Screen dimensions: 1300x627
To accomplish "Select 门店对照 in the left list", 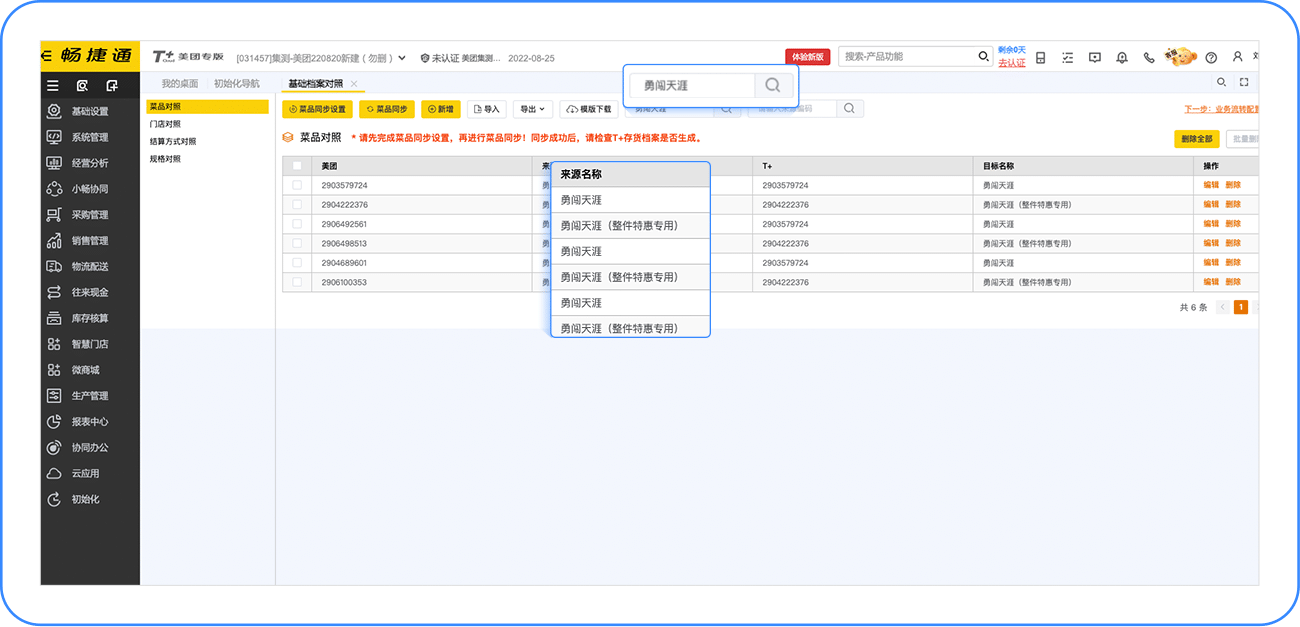I will [x=165, y=124].
